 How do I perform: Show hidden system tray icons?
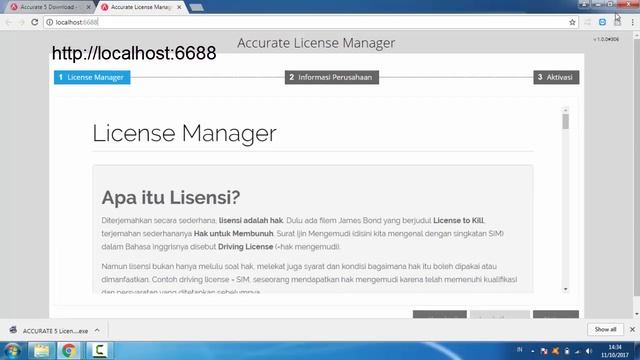(x=533, y=351)
